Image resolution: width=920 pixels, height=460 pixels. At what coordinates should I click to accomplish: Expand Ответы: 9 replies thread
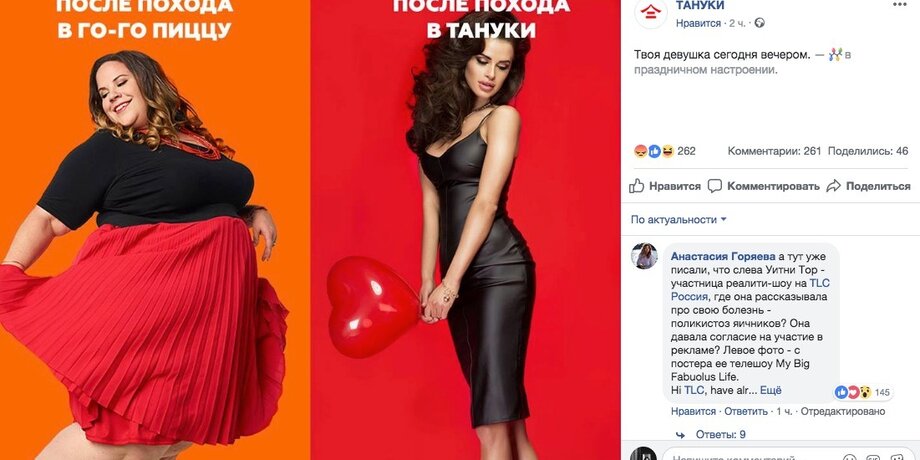click(721, 434)
